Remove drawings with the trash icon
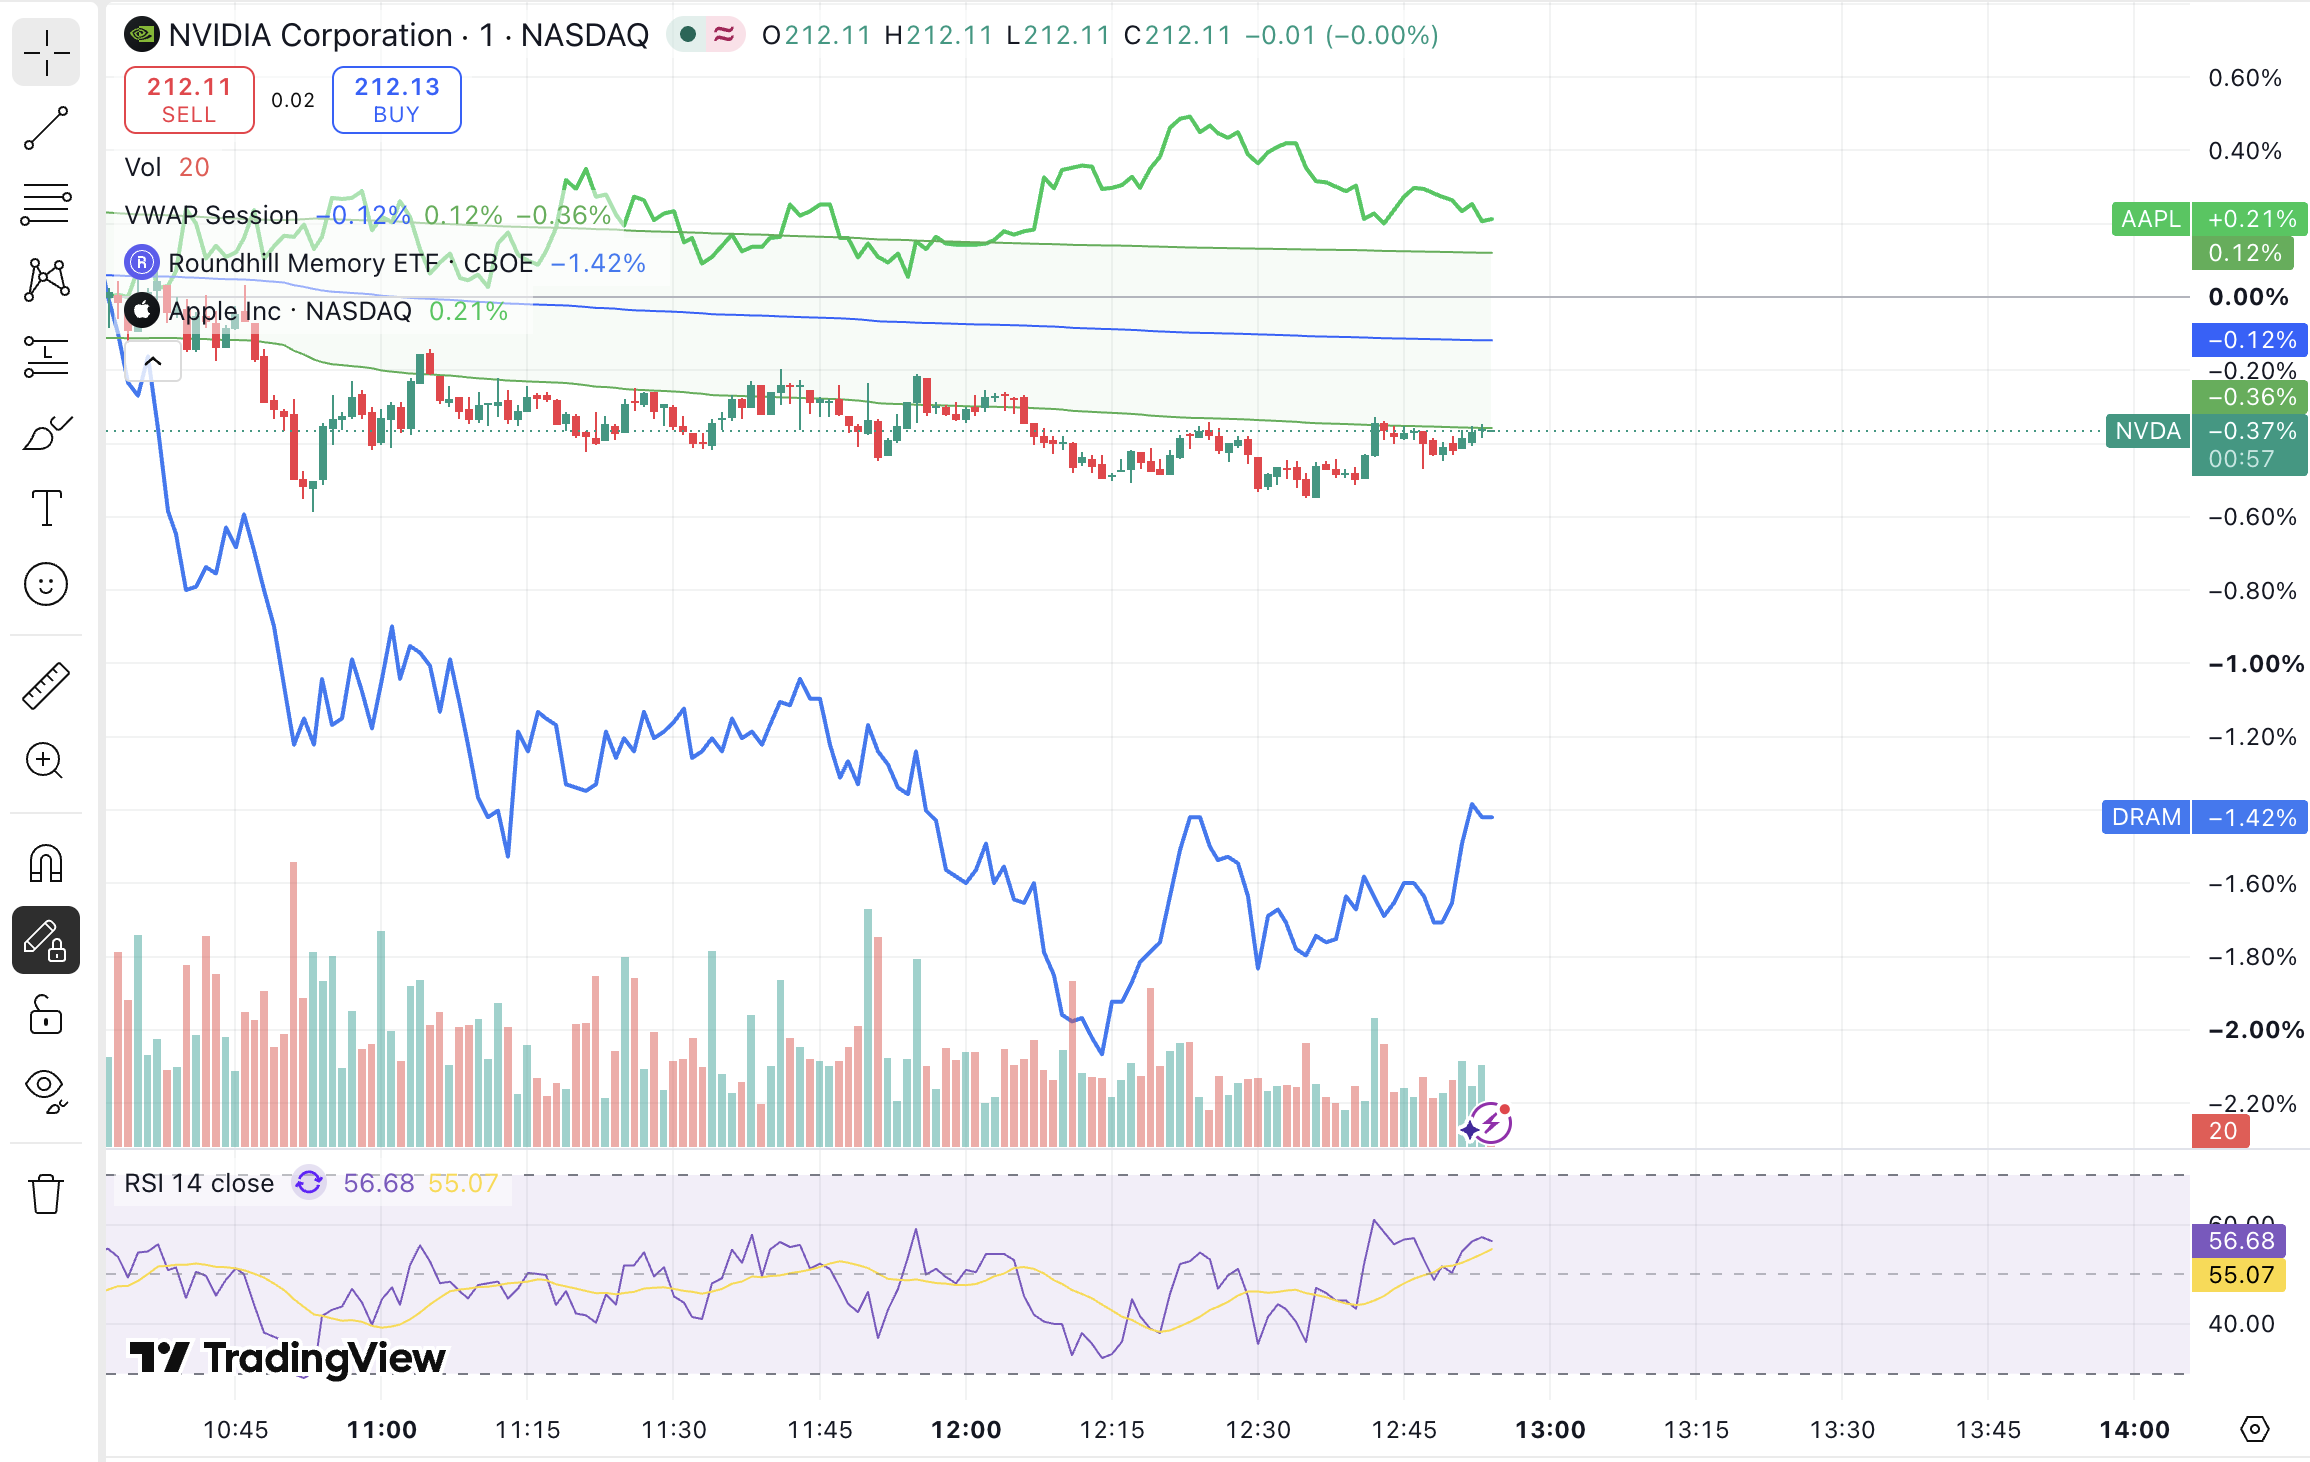Screen dimensions: 2310x1462 46,1194
